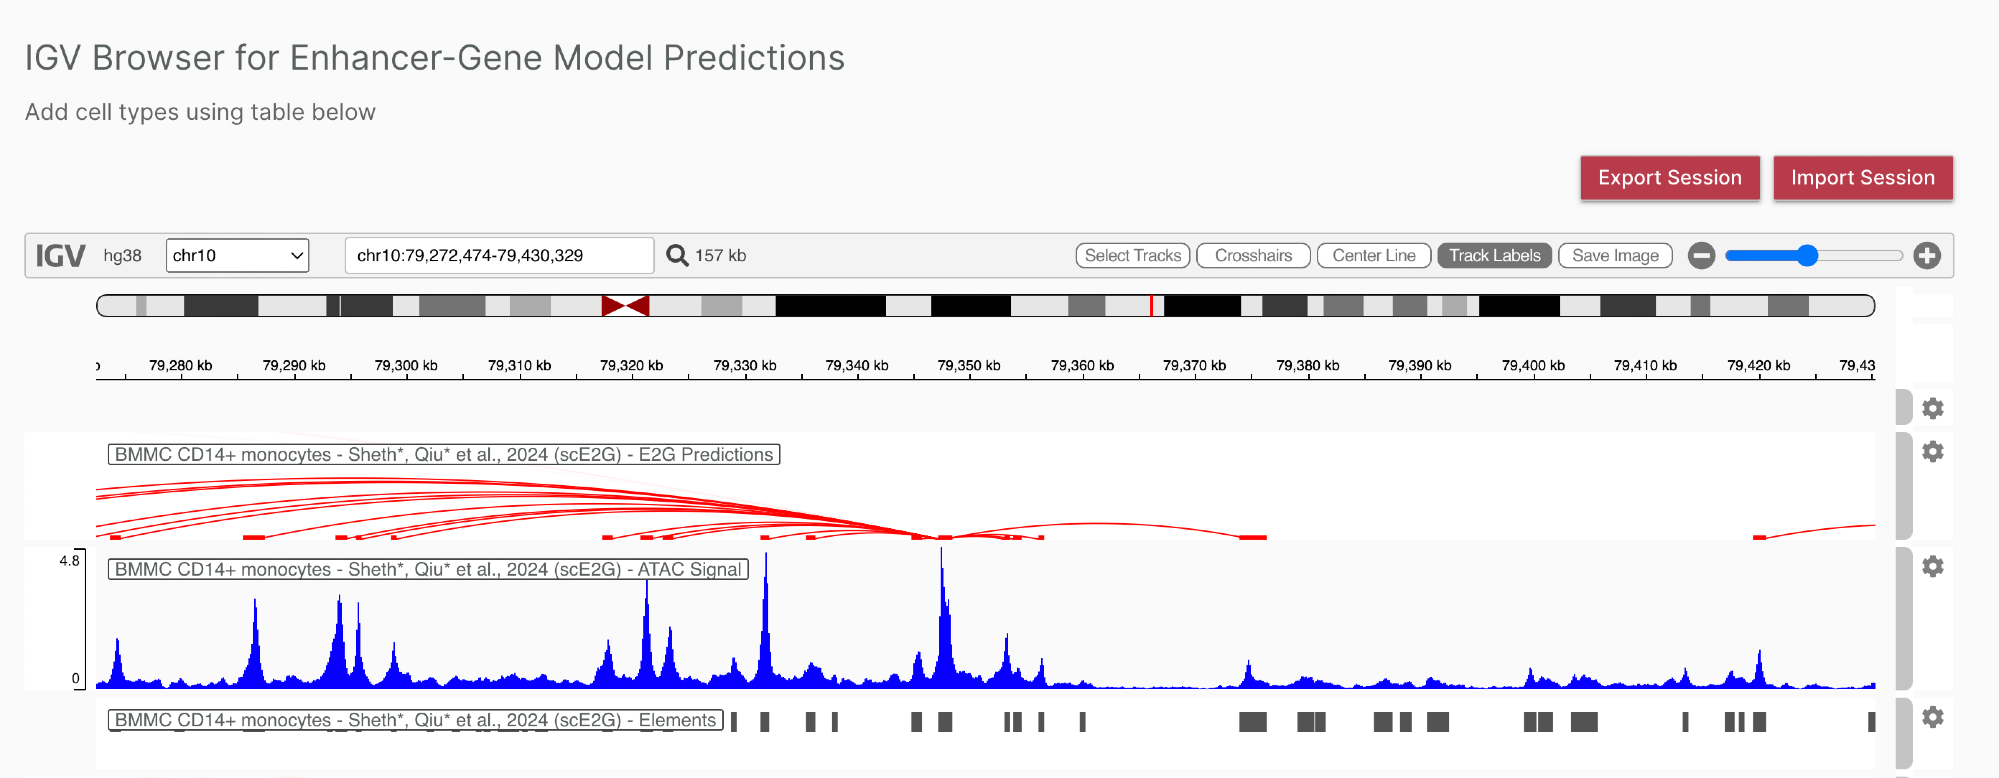Open the chr10 chromosome dropdown
The image size is (1999, 778).
(x=237, y=256)
